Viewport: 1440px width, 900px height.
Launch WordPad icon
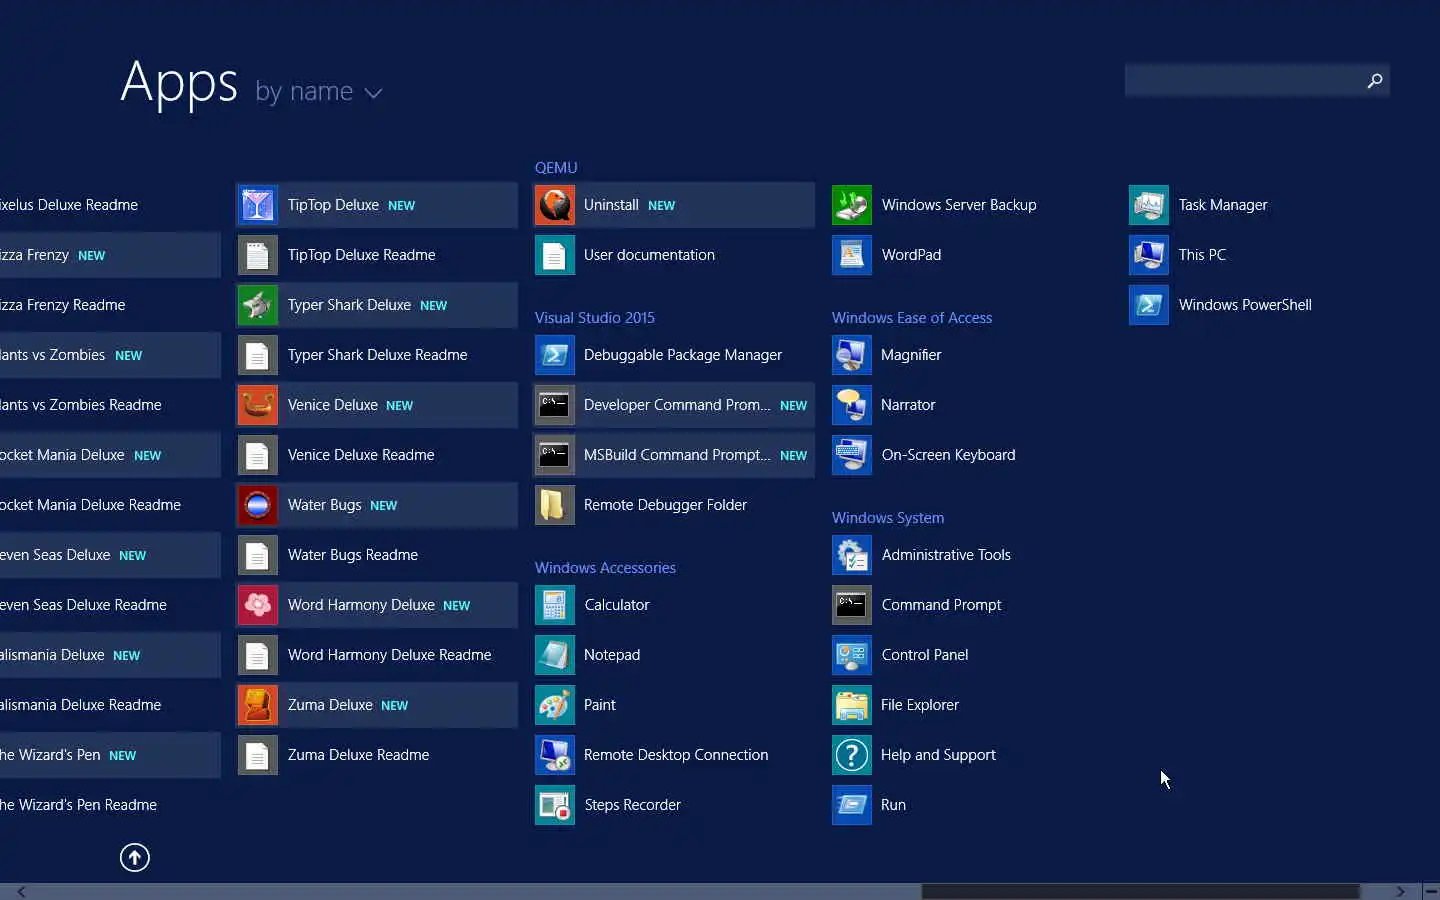(x=851, y=255)
